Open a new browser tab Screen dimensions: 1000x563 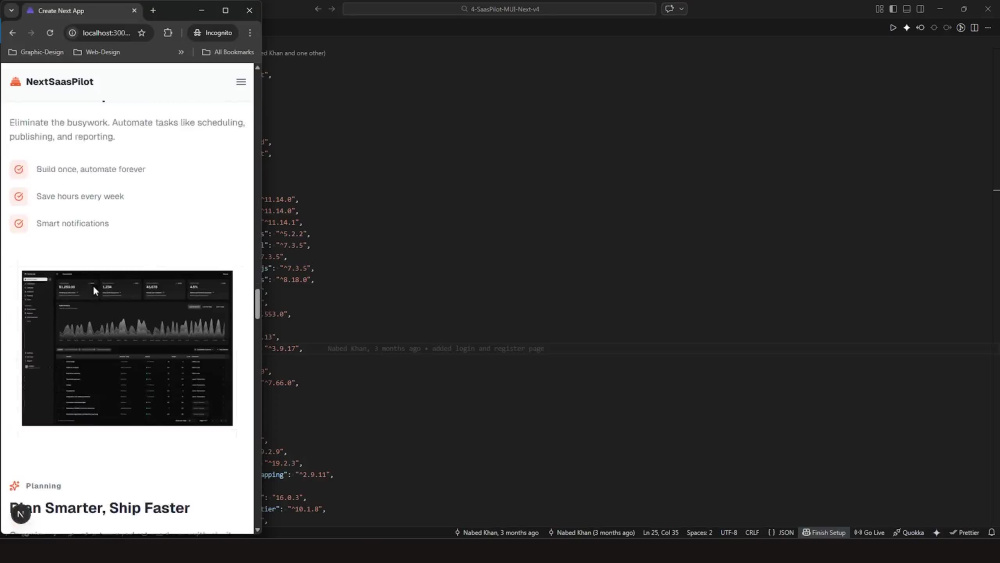click(153, 11)
